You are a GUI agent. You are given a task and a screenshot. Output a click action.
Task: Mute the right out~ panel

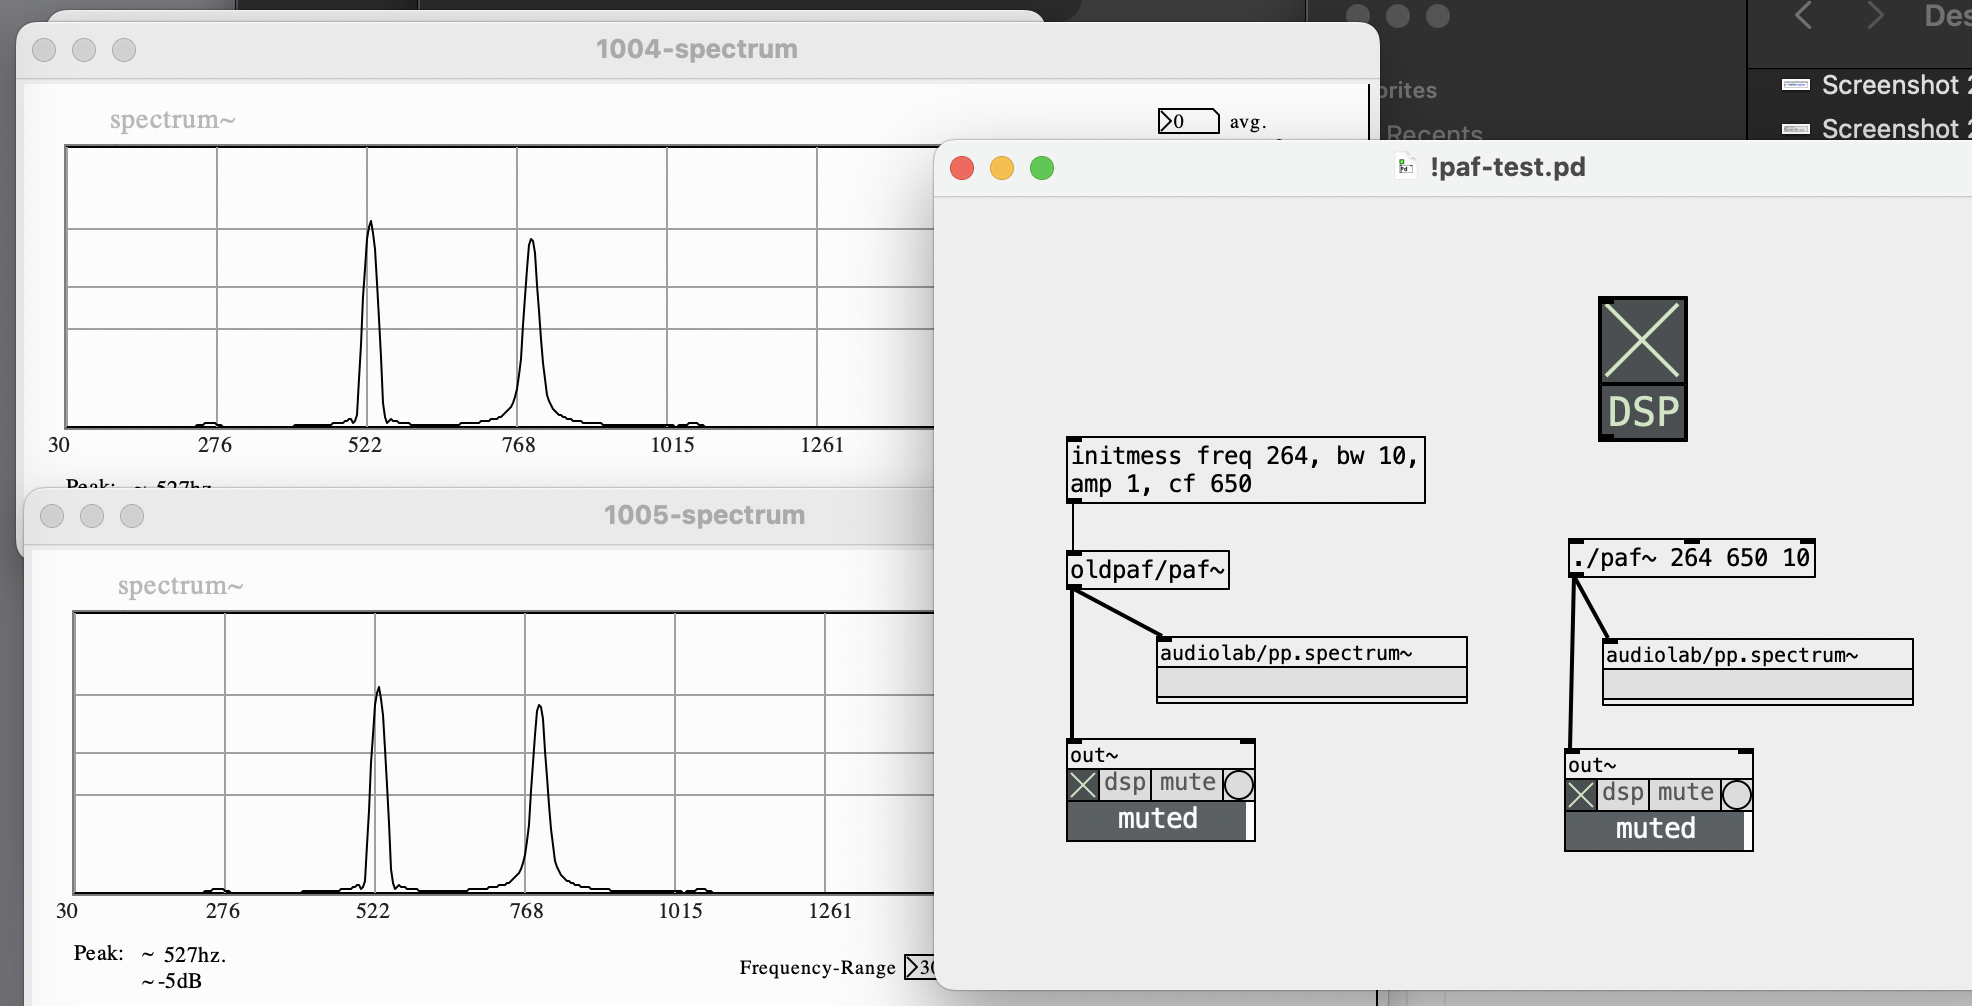point(1683,793)
